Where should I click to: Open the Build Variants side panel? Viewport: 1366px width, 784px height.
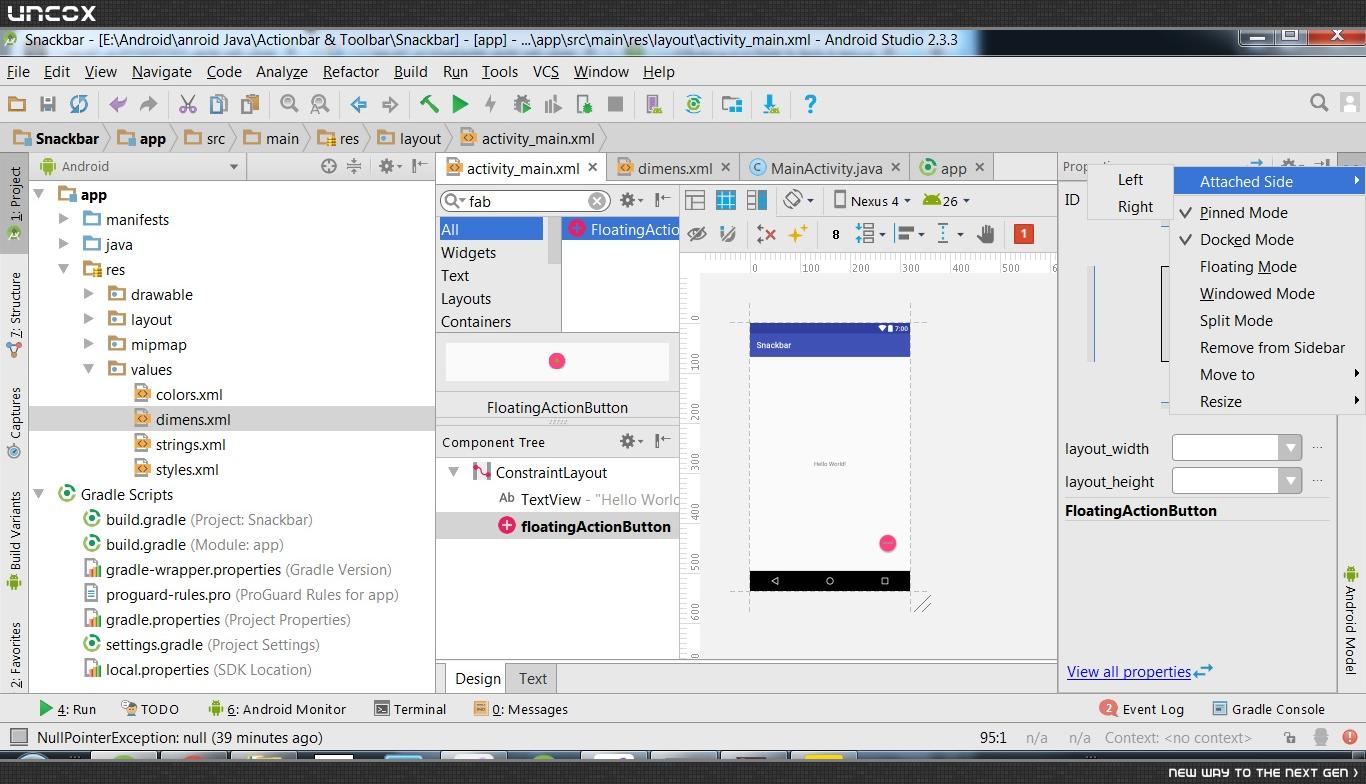pos(15,540)
